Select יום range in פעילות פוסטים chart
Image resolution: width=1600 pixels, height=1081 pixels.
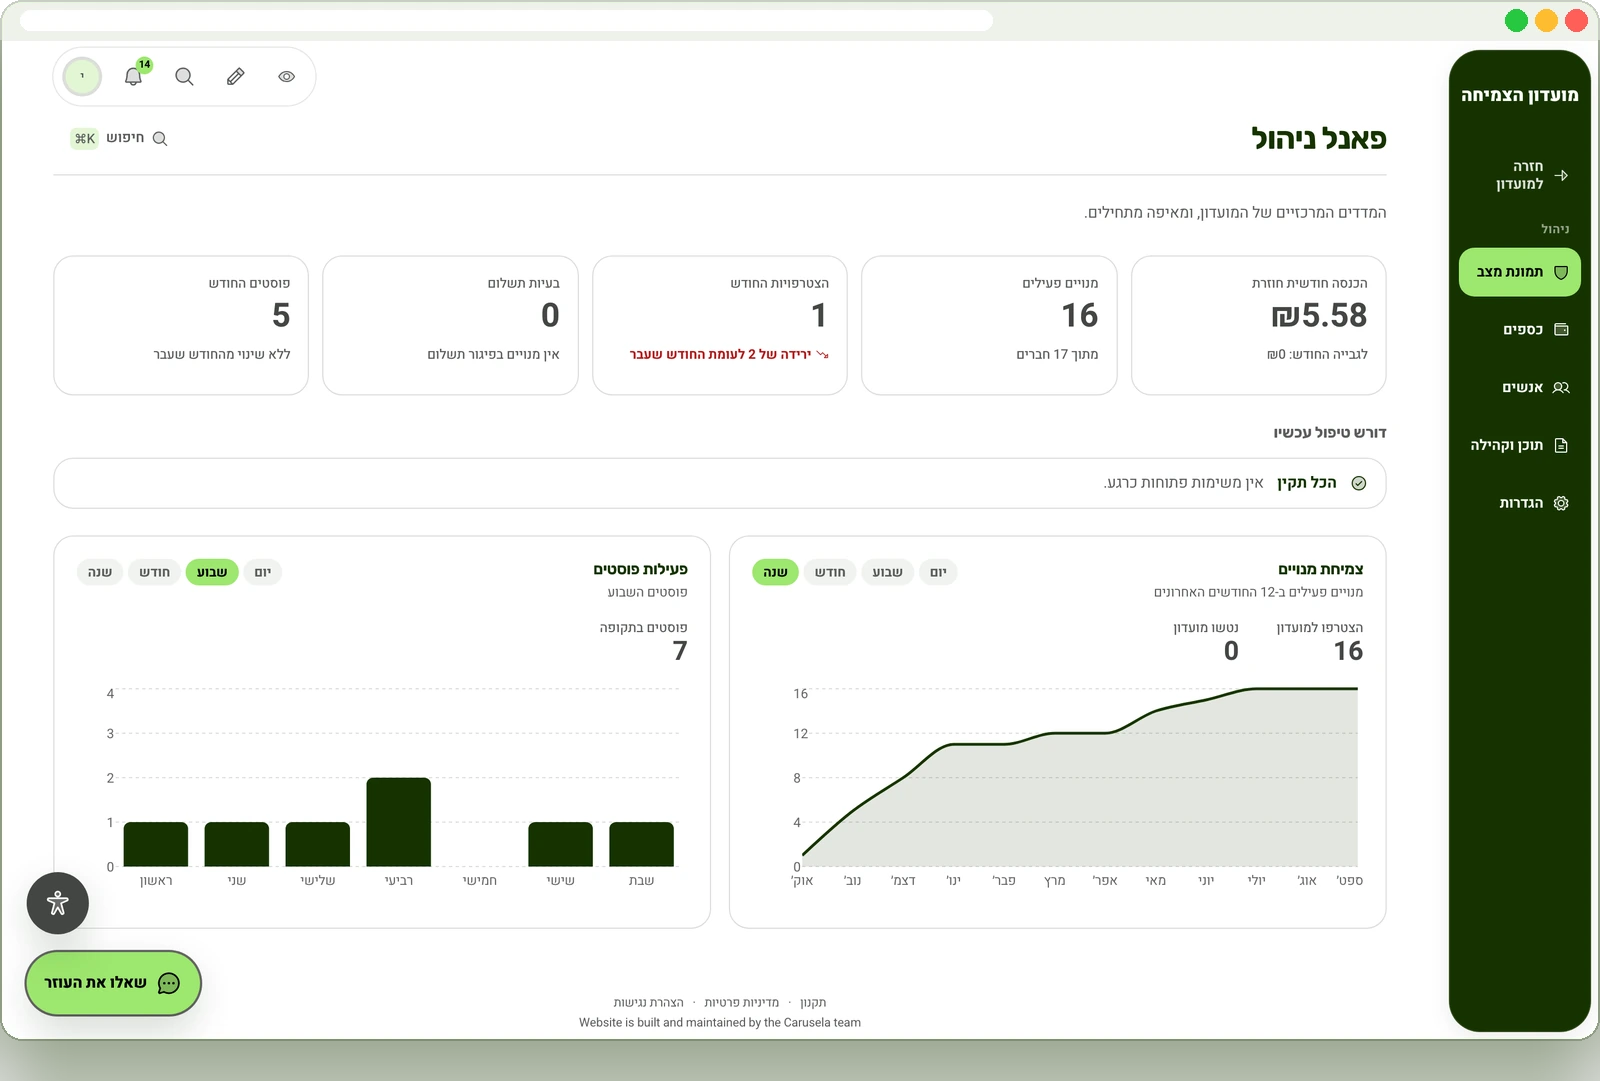(263, 572)
